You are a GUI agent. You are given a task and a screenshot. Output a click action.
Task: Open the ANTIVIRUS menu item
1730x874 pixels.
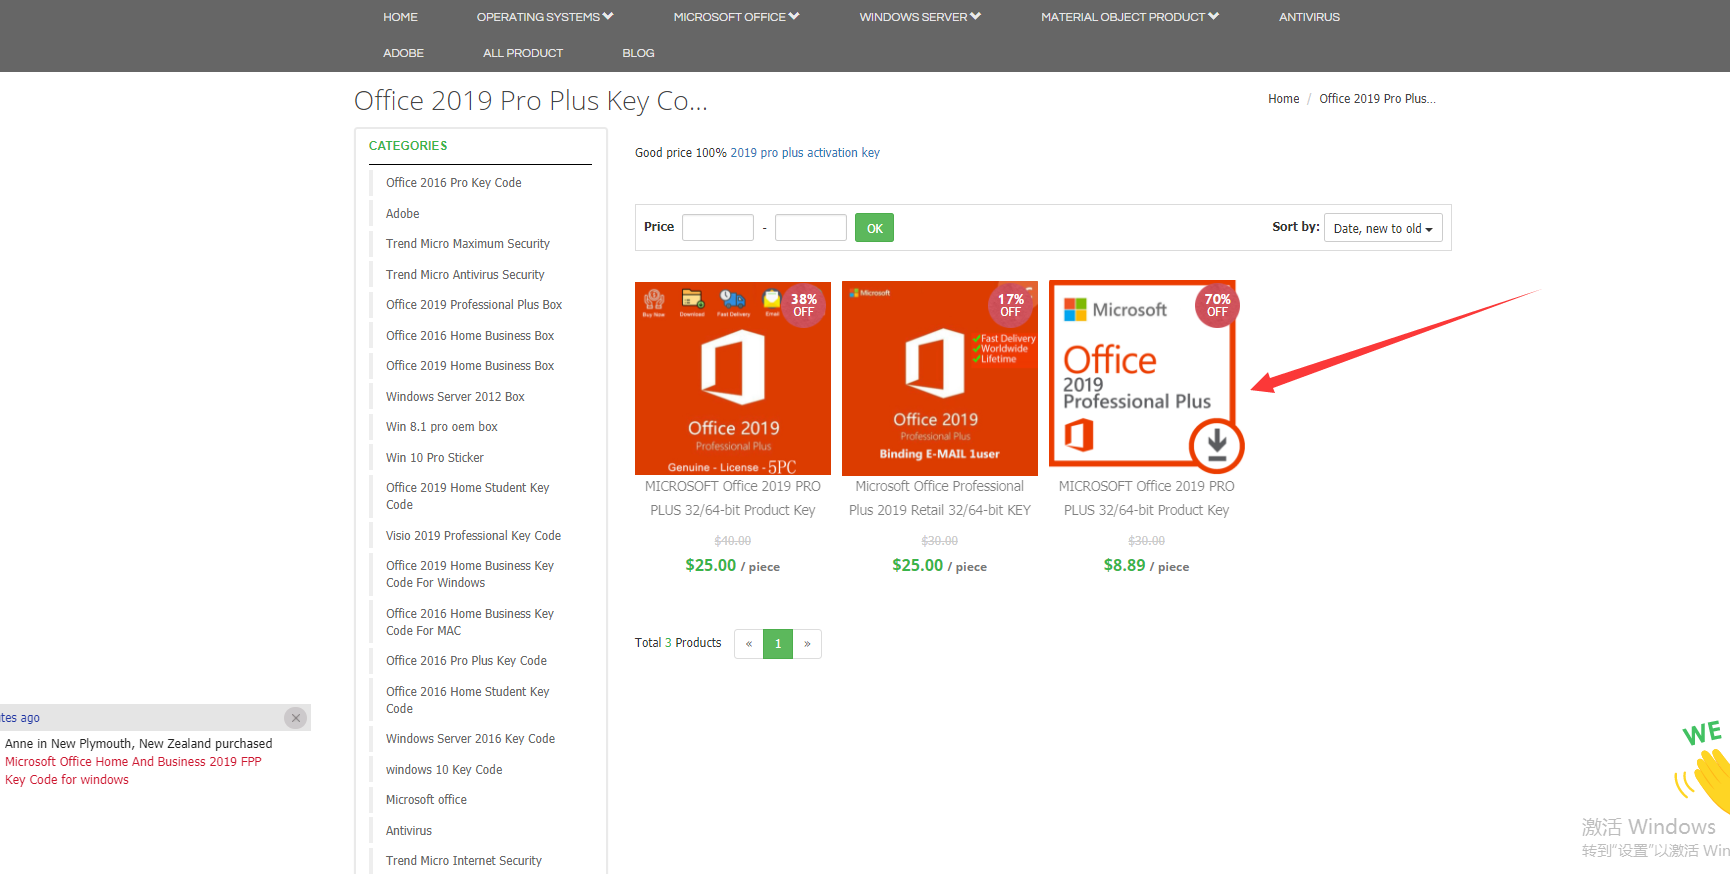[x=1309, y=17]
